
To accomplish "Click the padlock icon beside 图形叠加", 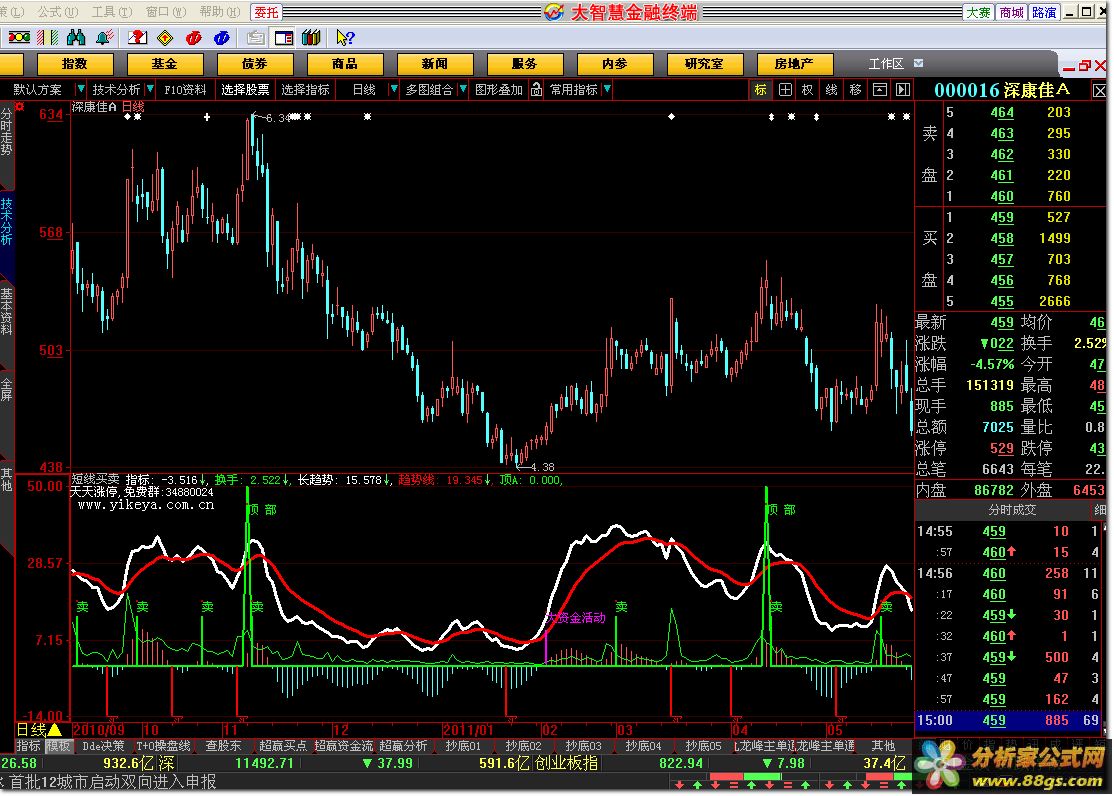I will pyautogui.click(x=536, y=90).
